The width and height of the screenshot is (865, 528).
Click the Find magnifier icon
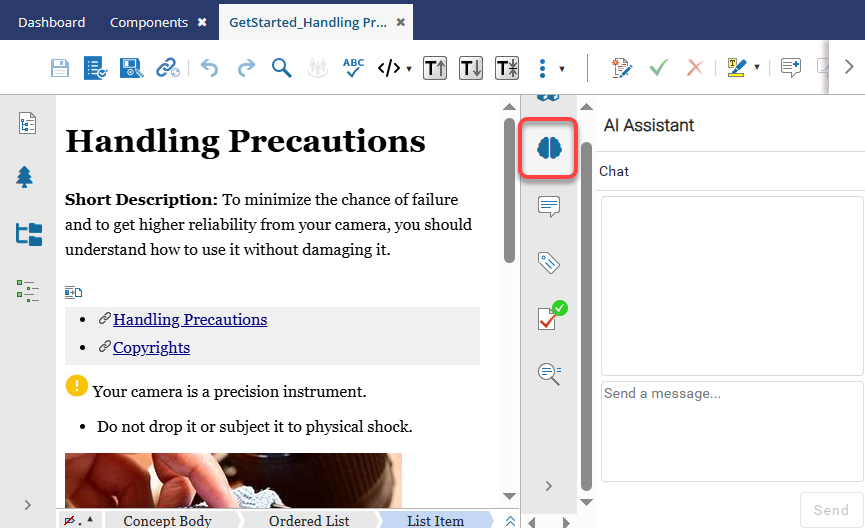click(282, 68)
